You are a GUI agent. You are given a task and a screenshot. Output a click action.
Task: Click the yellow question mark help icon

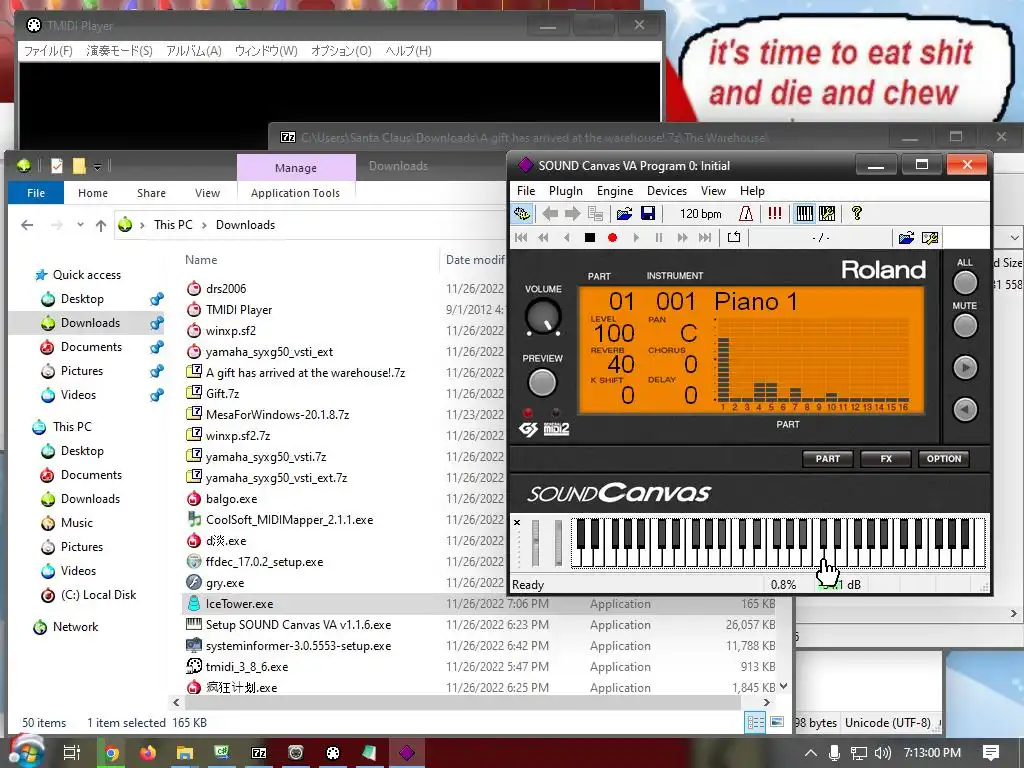tap(856, 214)
